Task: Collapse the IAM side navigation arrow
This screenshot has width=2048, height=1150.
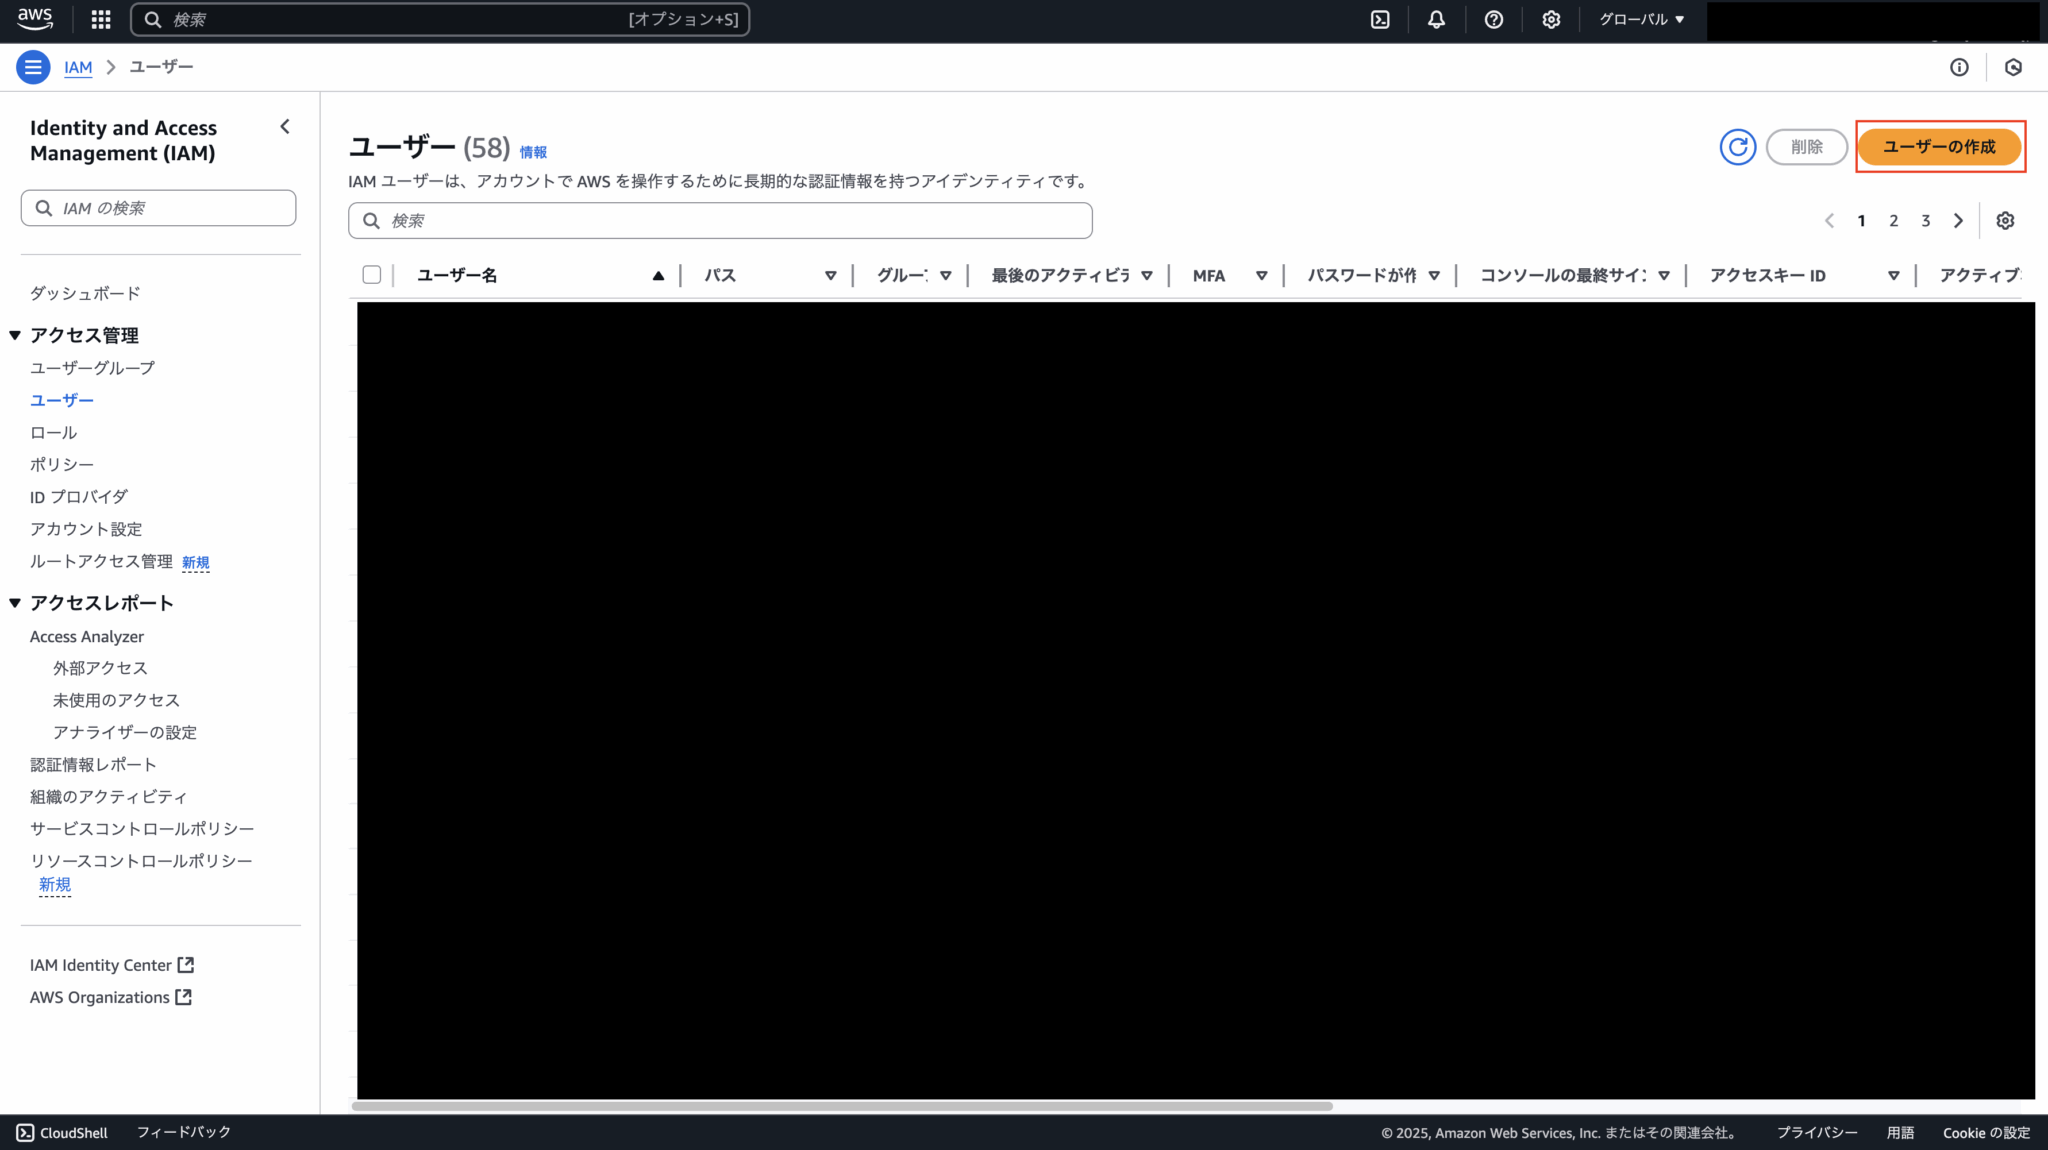Action: 285,126
